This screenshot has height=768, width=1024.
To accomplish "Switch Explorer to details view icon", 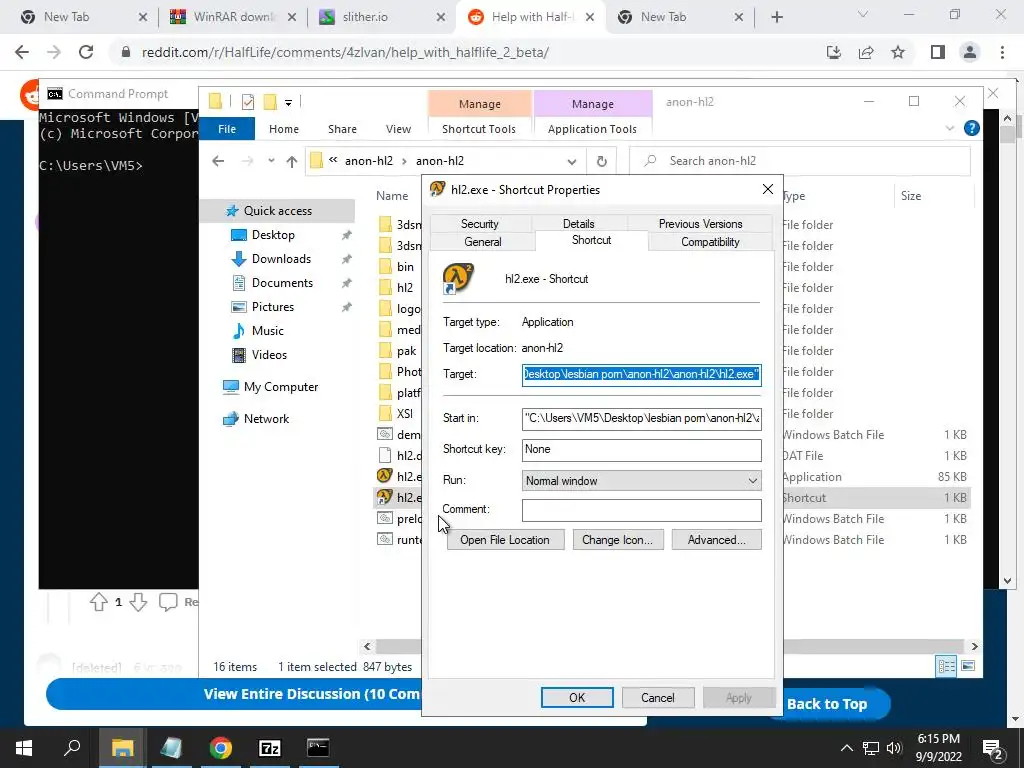I will (x=946, y=665).
